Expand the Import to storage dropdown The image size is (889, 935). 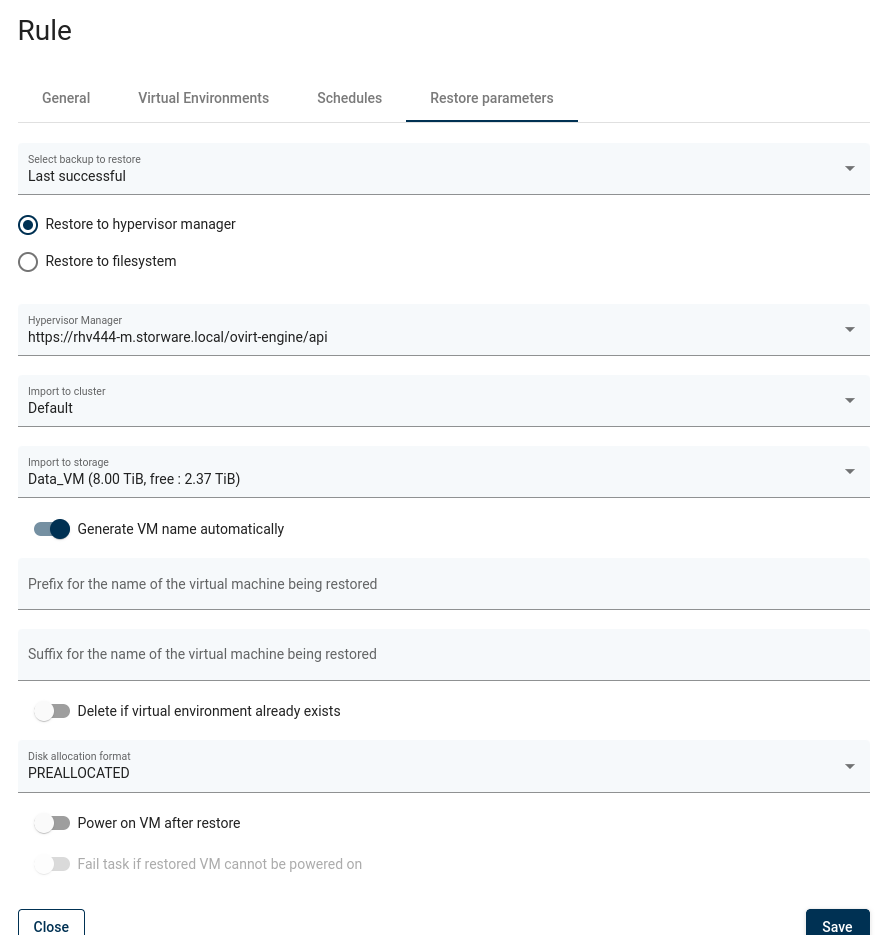(x=849, y=472)
